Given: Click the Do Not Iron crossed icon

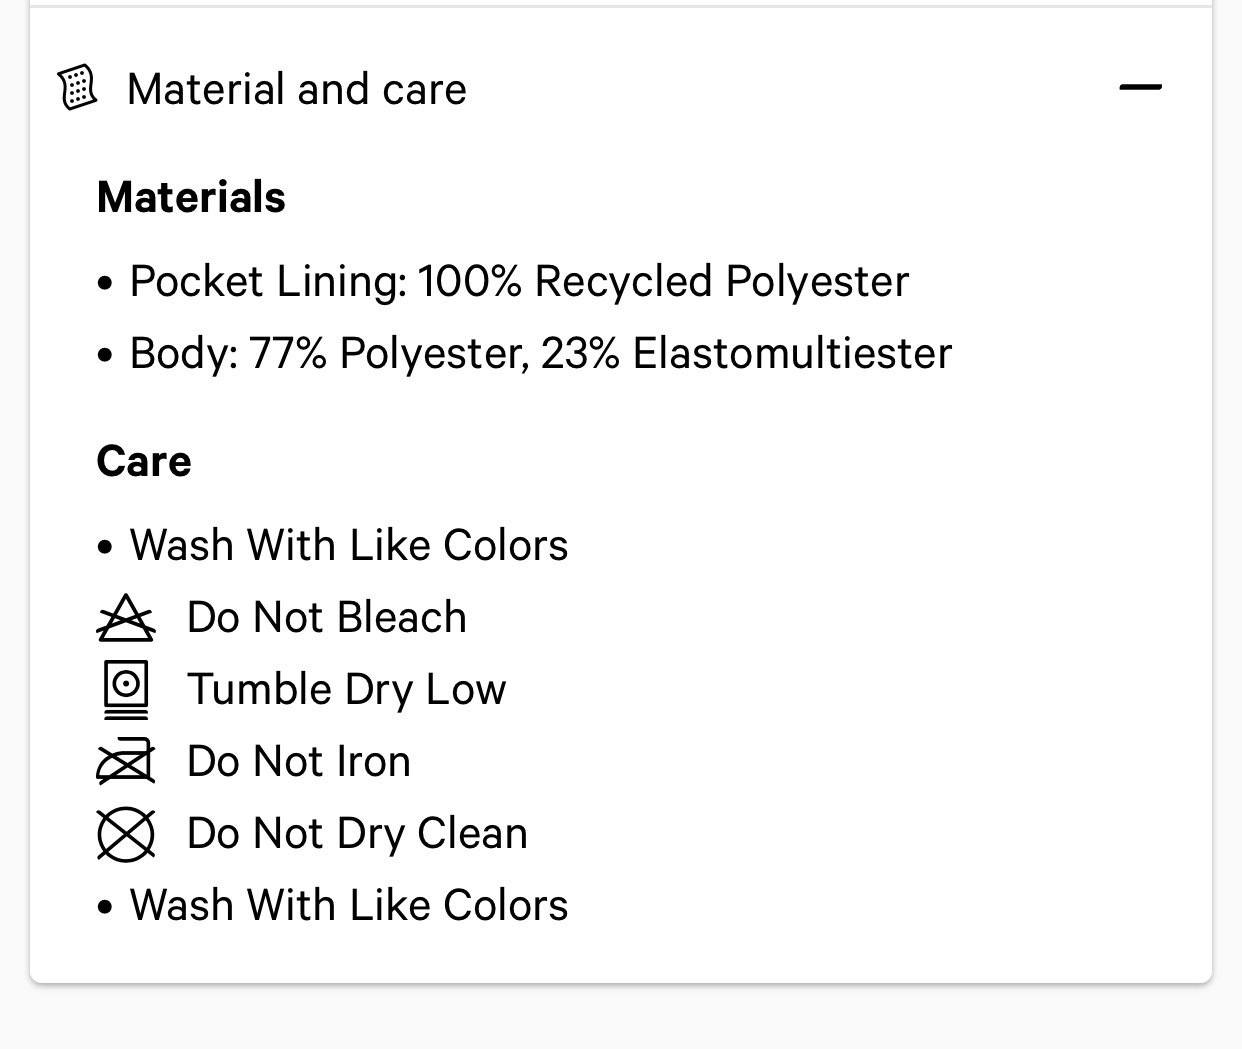Looking at the screenshot, I should (126, 761).
